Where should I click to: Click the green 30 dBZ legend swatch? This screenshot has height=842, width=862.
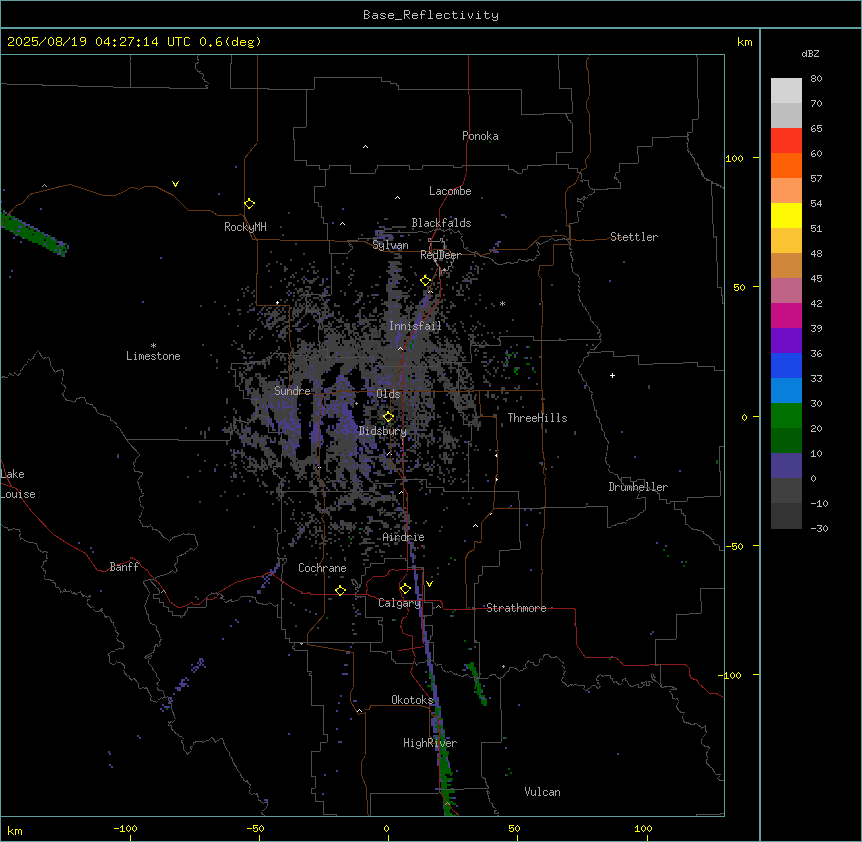(786, 416)
